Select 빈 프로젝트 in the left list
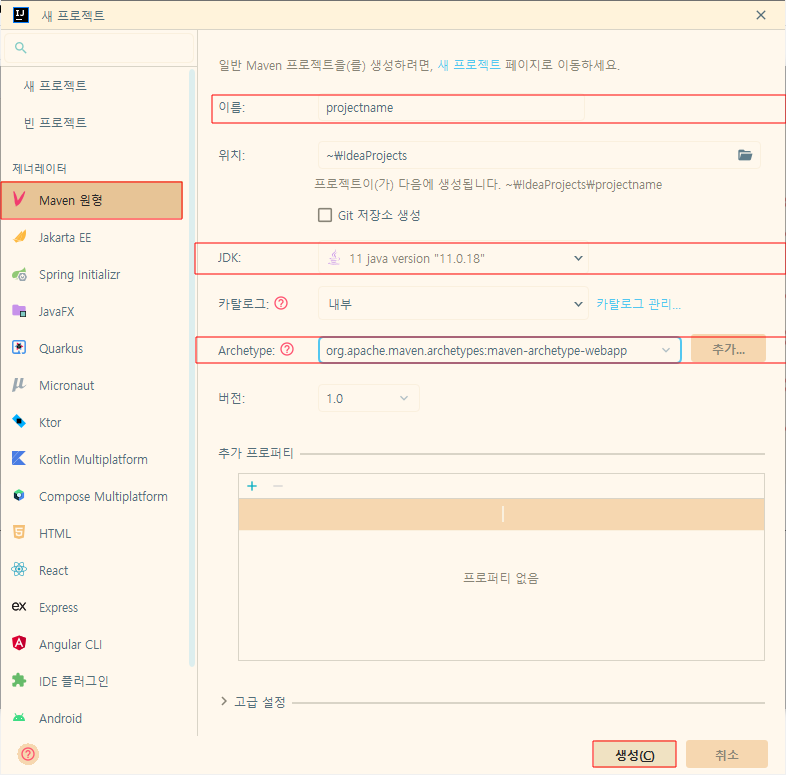 coord(55,123)
